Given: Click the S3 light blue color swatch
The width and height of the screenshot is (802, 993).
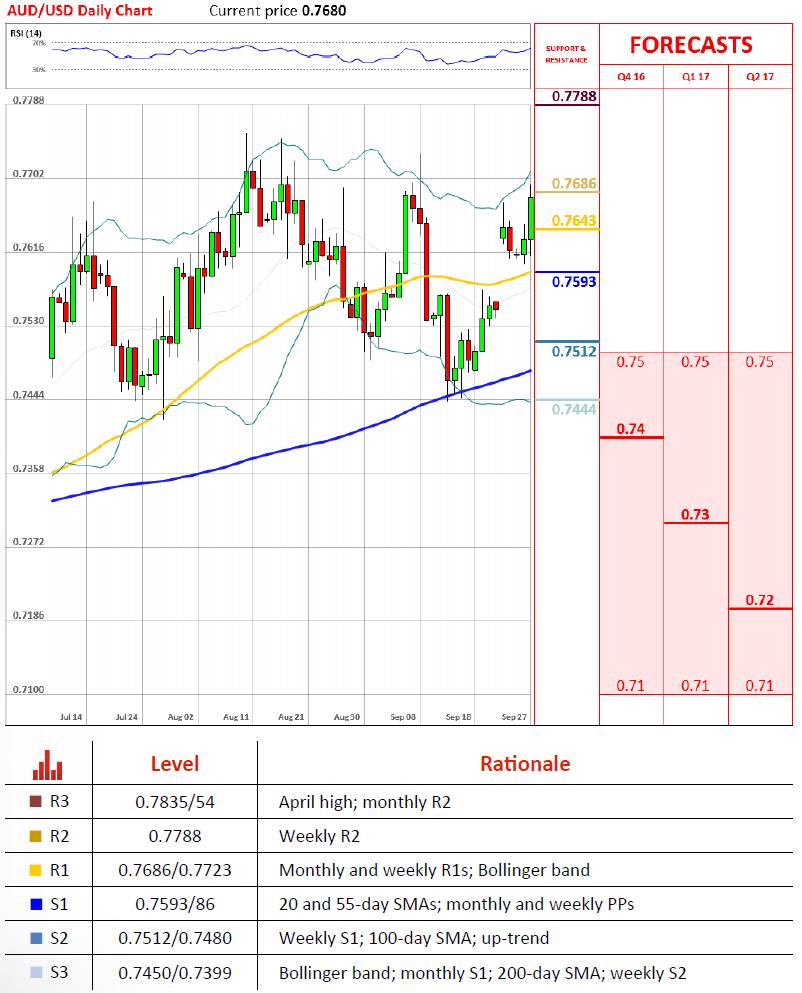Looking at the screenshot, I should [36, 972].
